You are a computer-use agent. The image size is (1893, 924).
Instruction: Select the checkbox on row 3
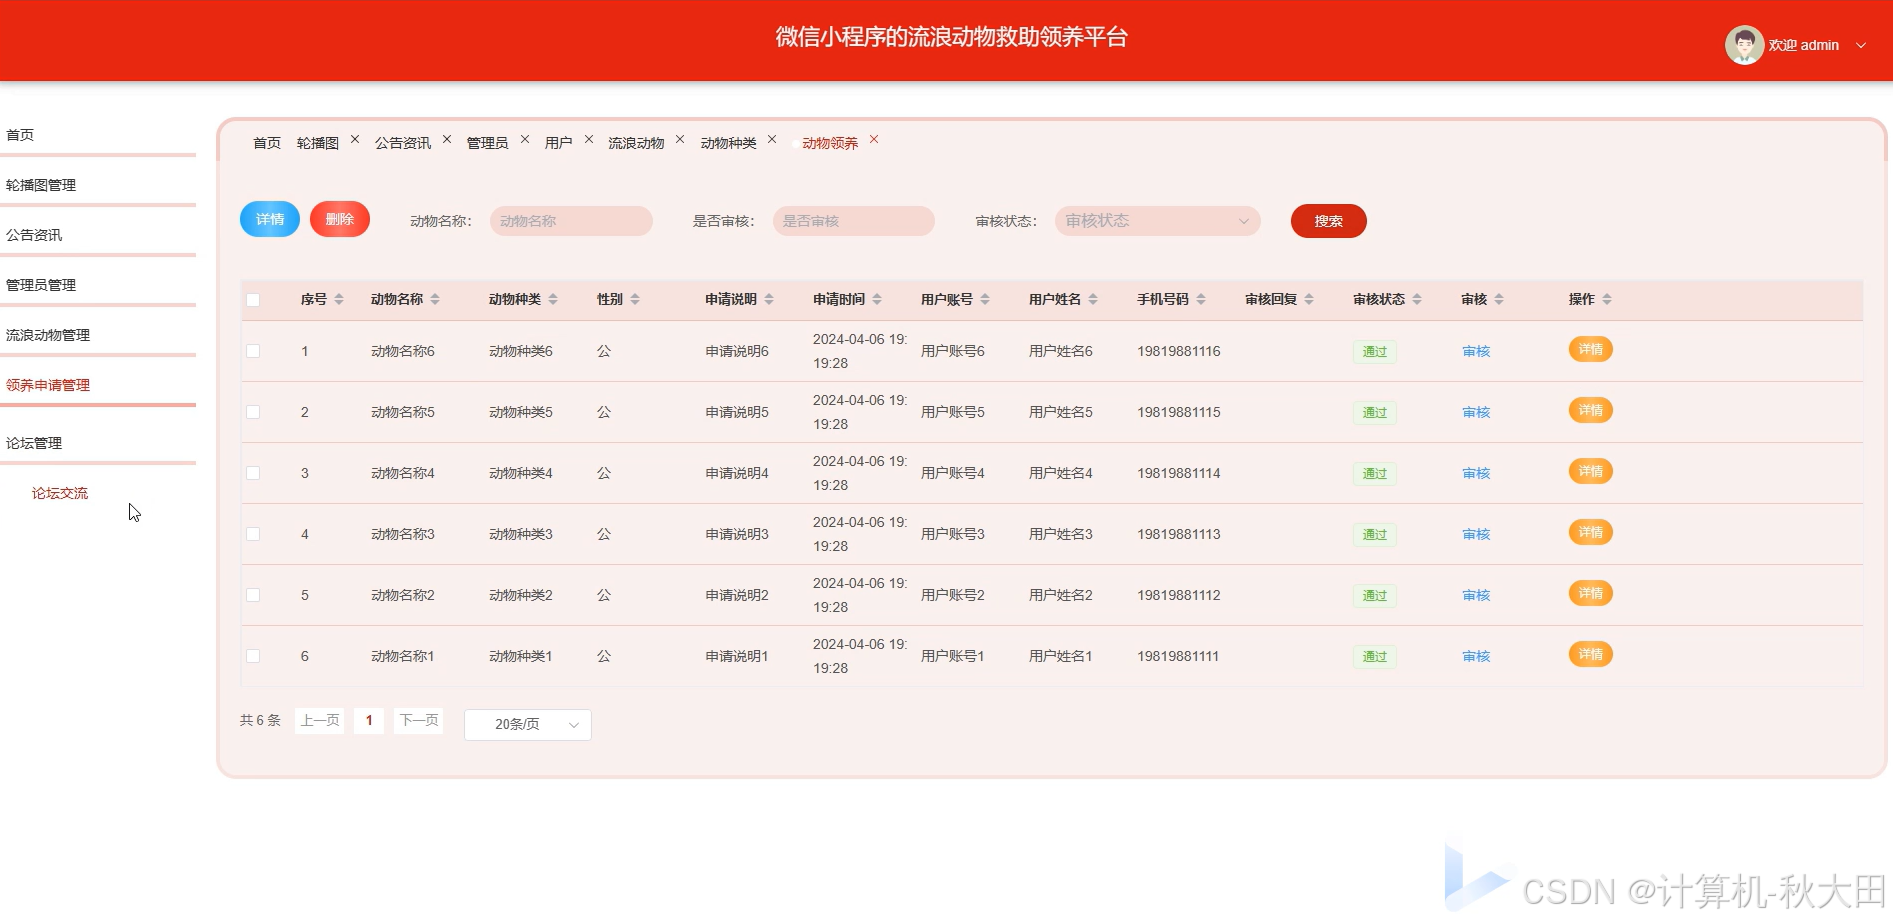(253, 473)
